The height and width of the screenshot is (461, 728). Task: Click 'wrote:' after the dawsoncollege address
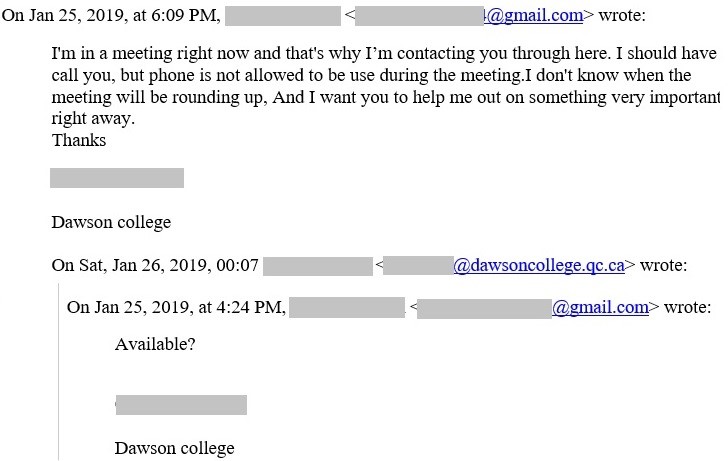pyautogui.click(x=663, y=266)
